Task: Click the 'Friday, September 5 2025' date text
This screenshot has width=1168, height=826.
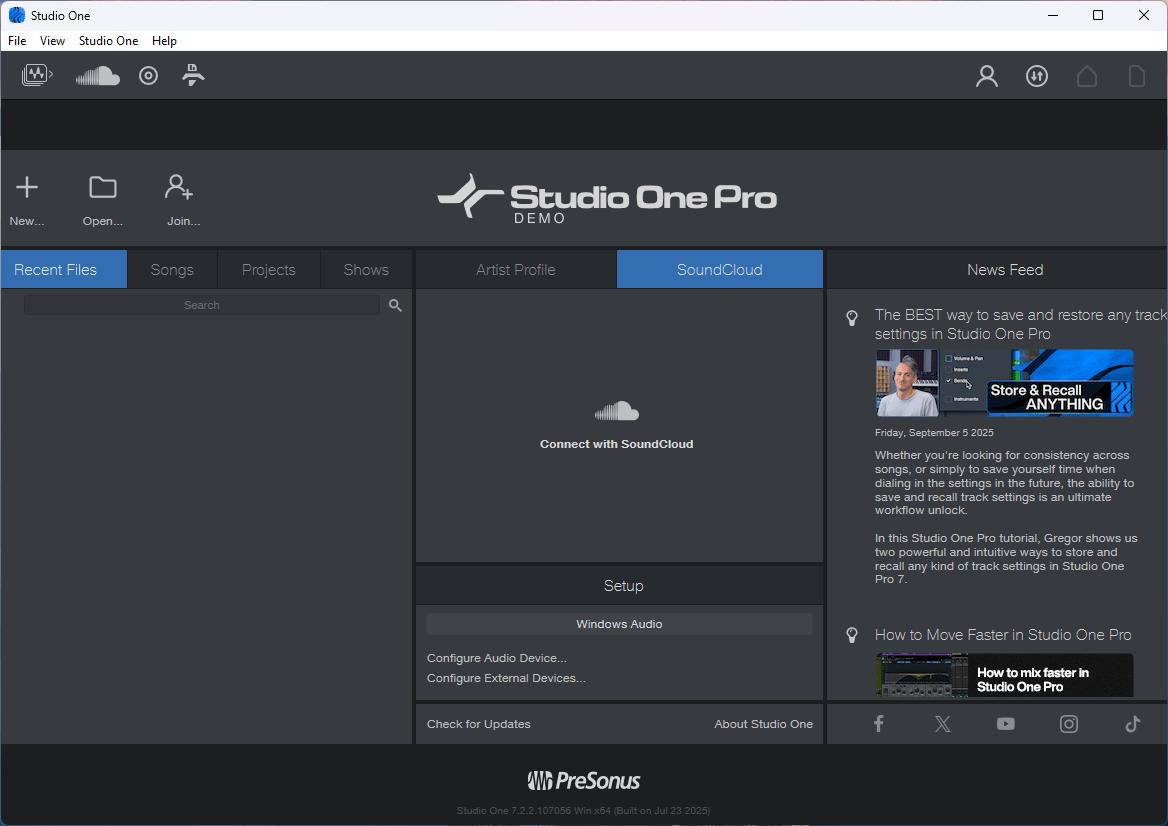Action: pos(934,433)
